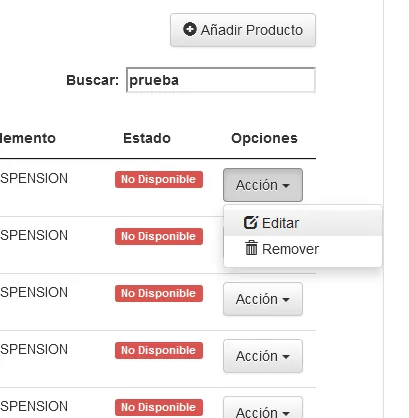Screen dimensions: 409x418
Task: Click the pencil edit icon beside Editar
Action: 251,222
